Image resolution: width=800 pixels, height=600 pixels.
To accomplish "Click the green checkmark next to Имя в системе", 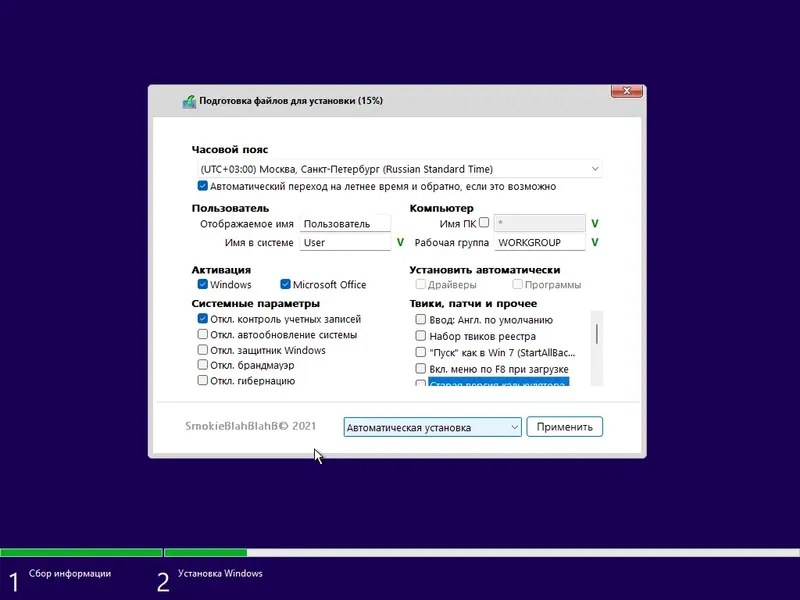I will point(399,242).
